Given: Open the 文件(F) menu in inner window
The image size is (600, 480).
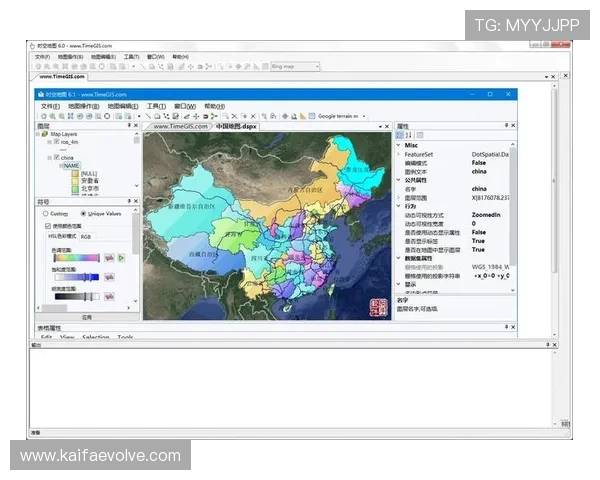Looking at the screenshot, I should (x=50, y=106).
